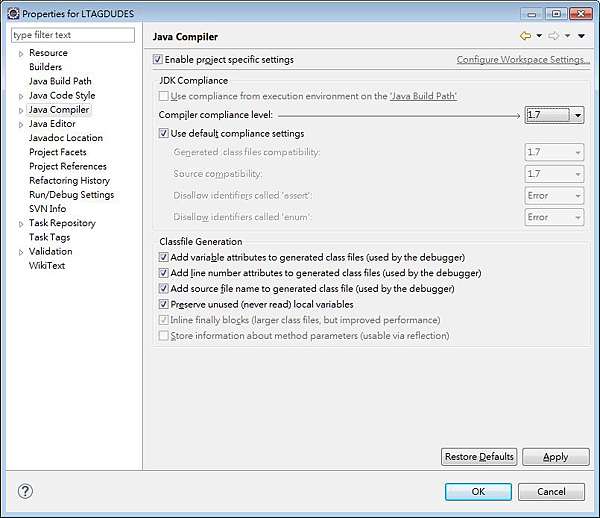Select WikiText page

(47, 265)
